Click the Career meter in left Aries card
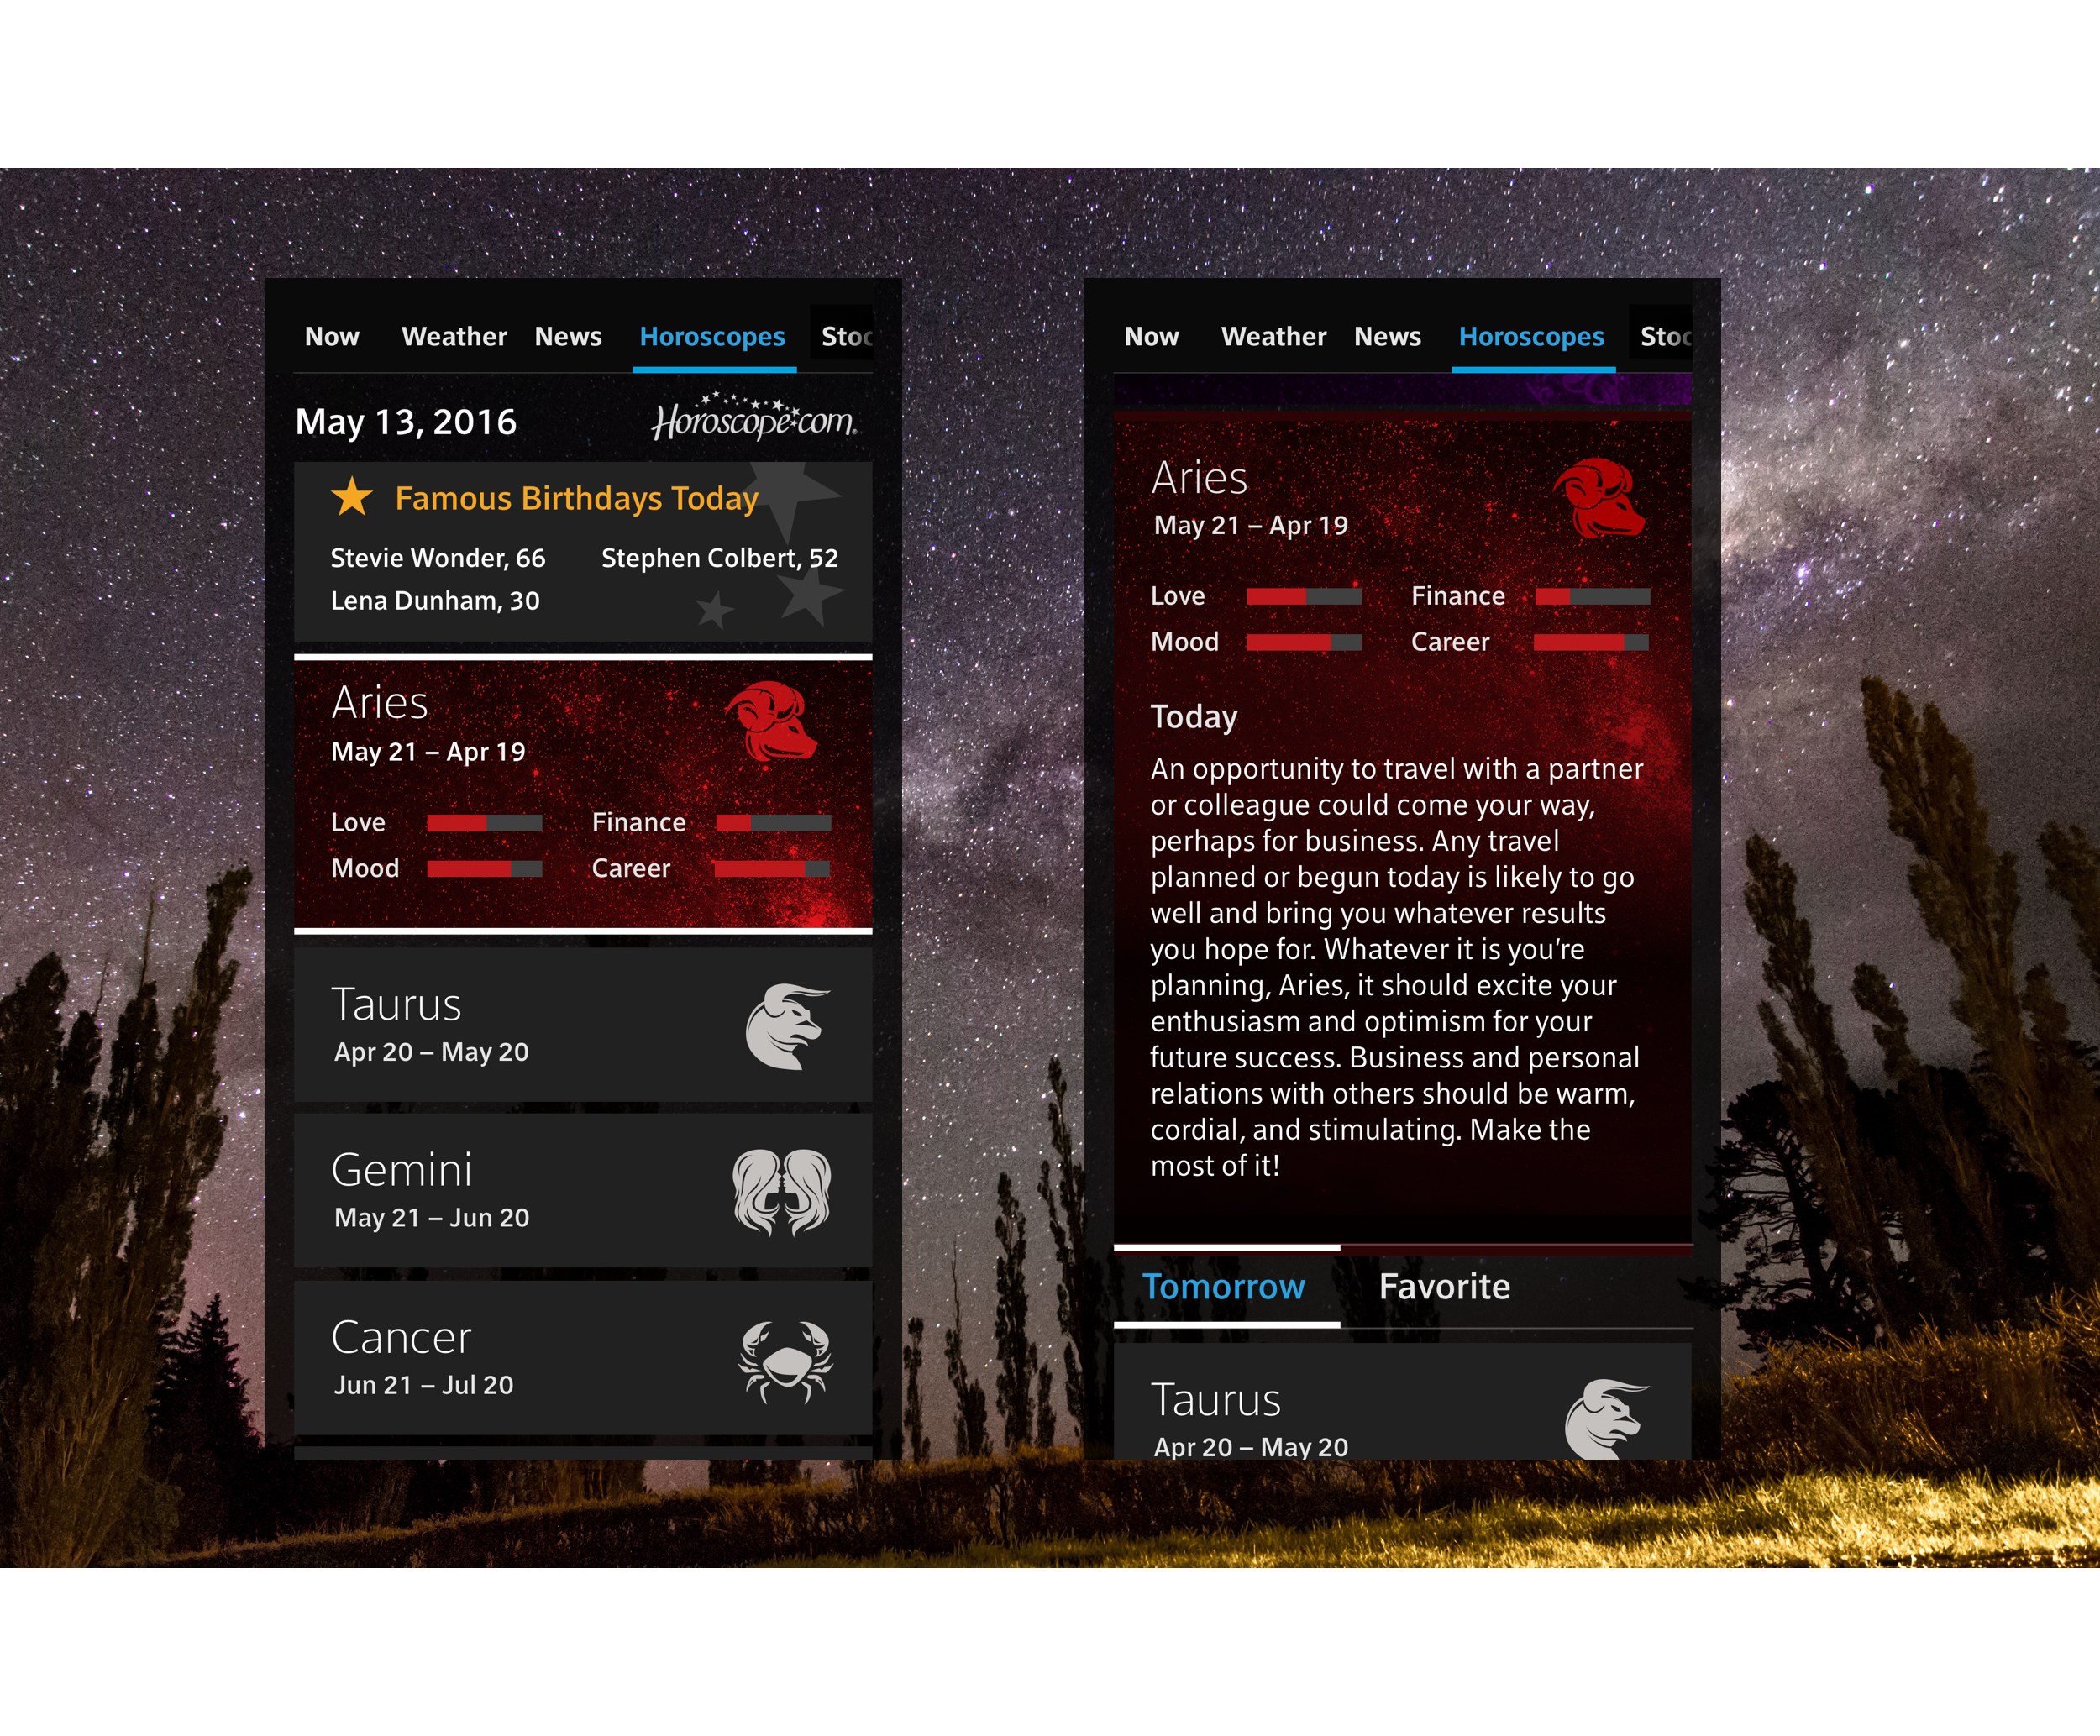 (x=772, y=869)
